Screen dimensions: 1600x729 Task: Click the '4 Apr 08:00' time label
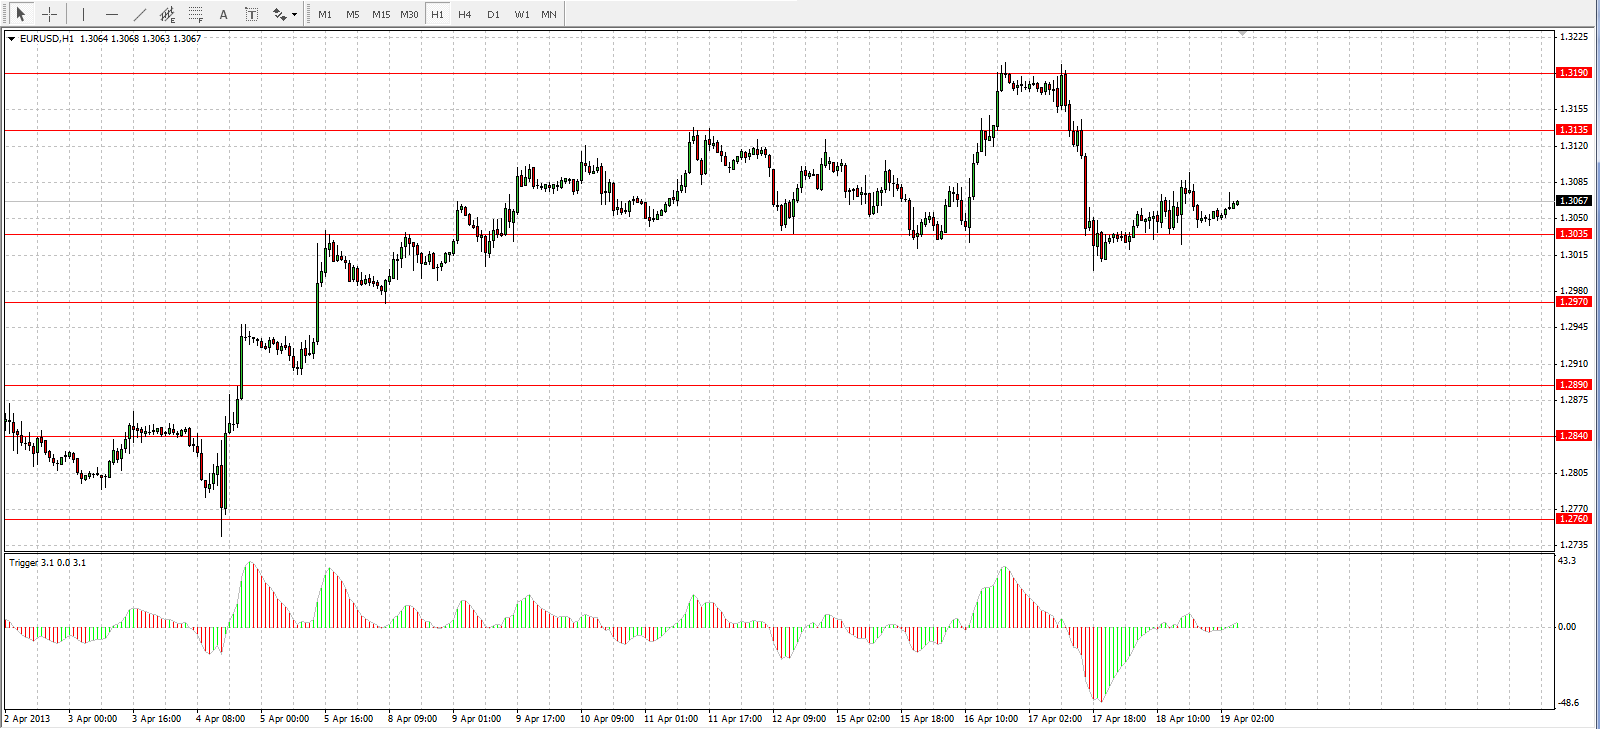[220, 719]
